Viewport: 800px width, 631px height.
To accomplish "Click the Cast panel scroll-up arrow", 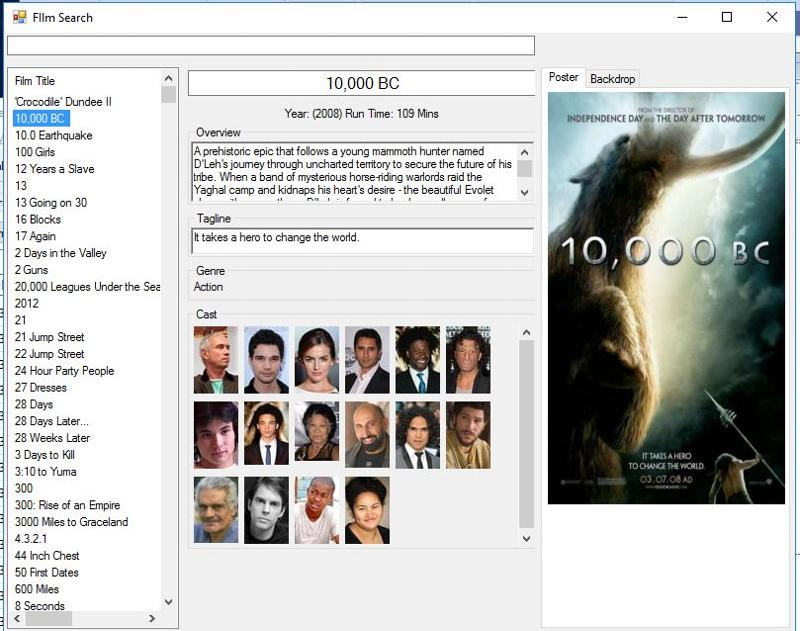I will 527,333.
